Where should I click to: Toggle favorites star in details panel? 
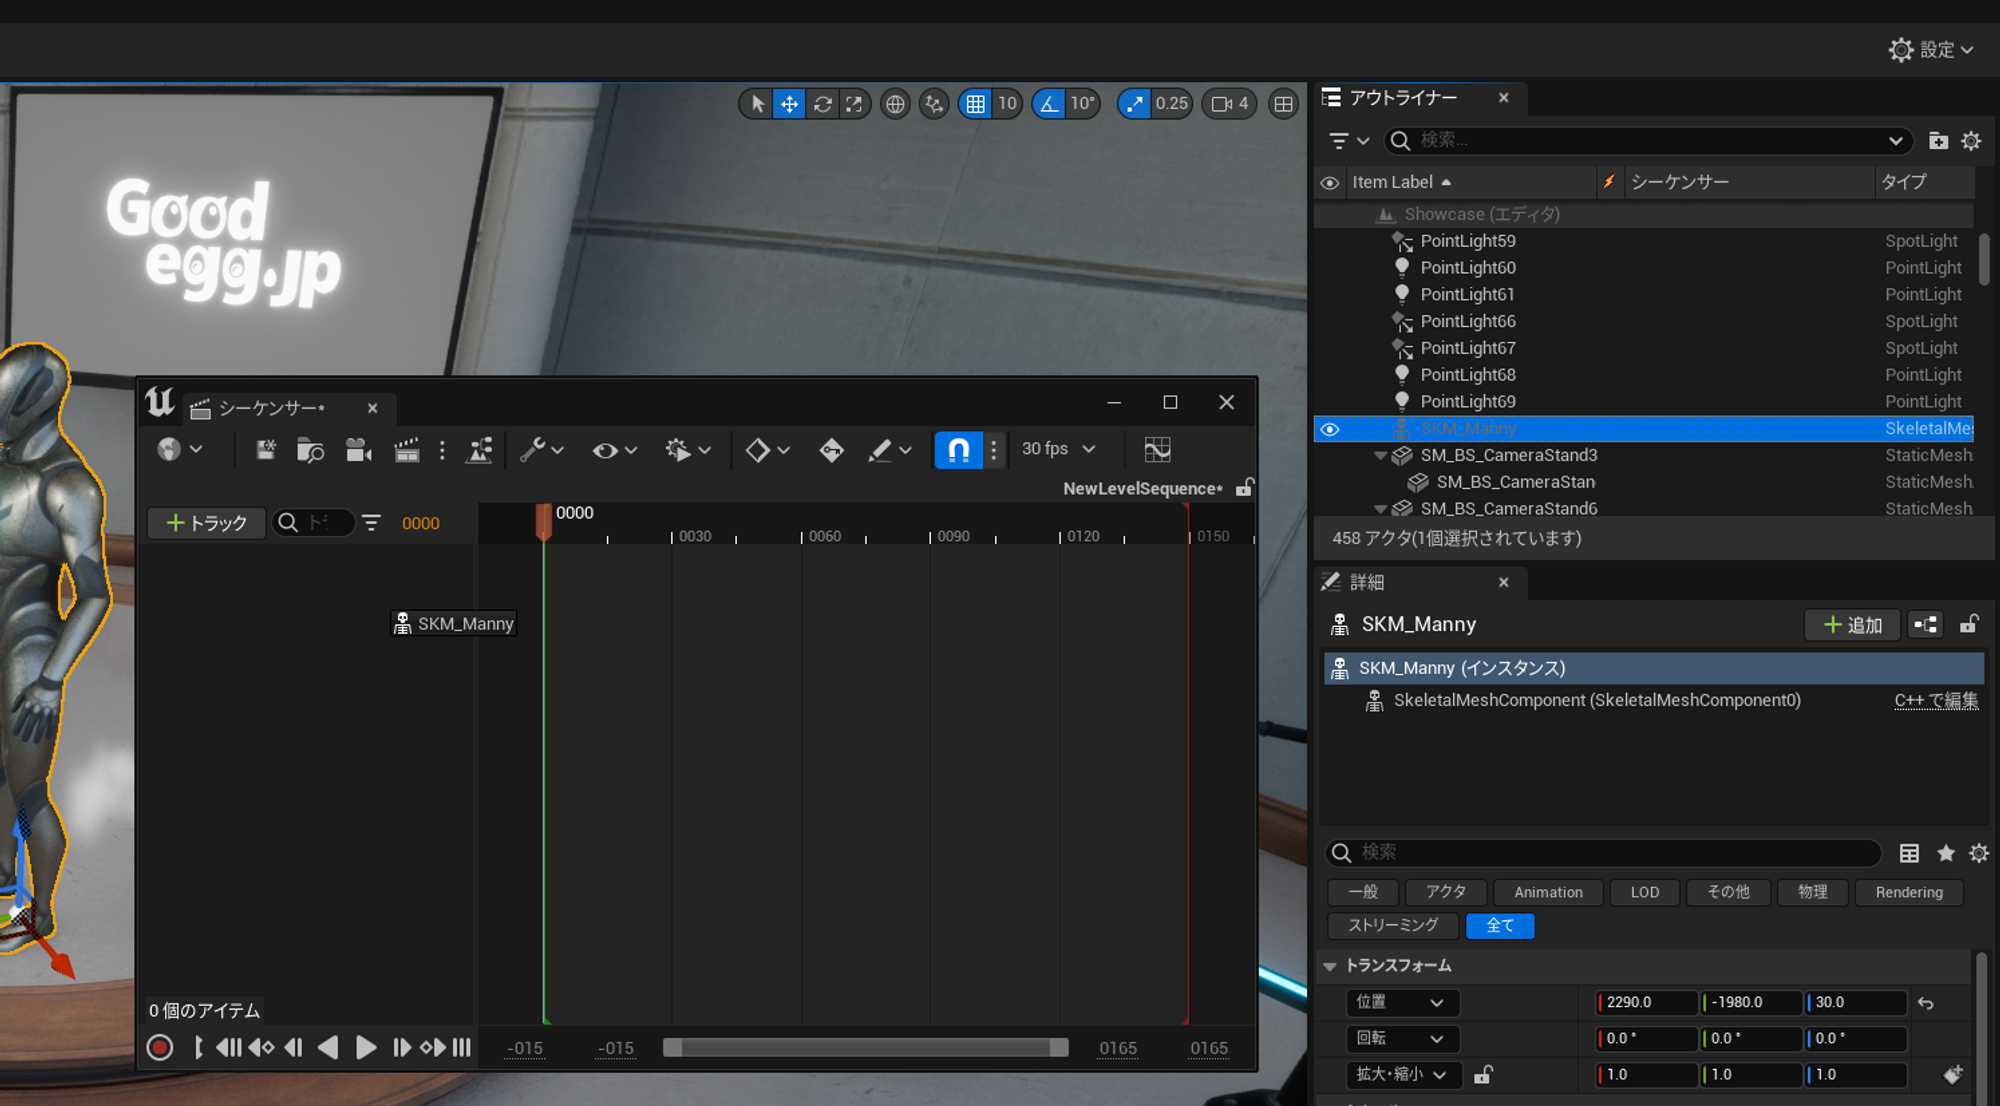[1946, 853]
